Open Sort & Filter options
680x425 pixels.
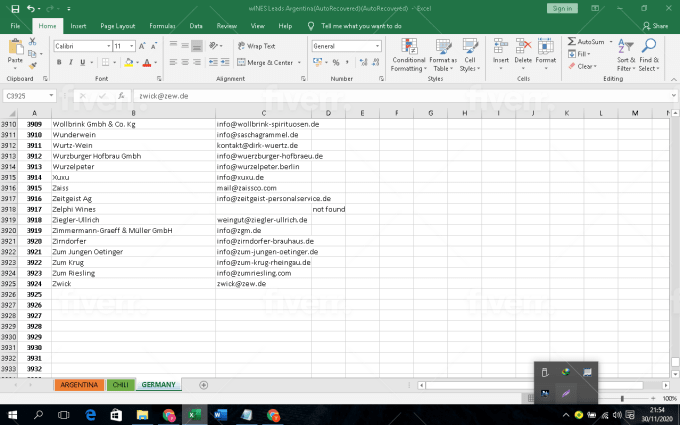[x=626, y=54]
